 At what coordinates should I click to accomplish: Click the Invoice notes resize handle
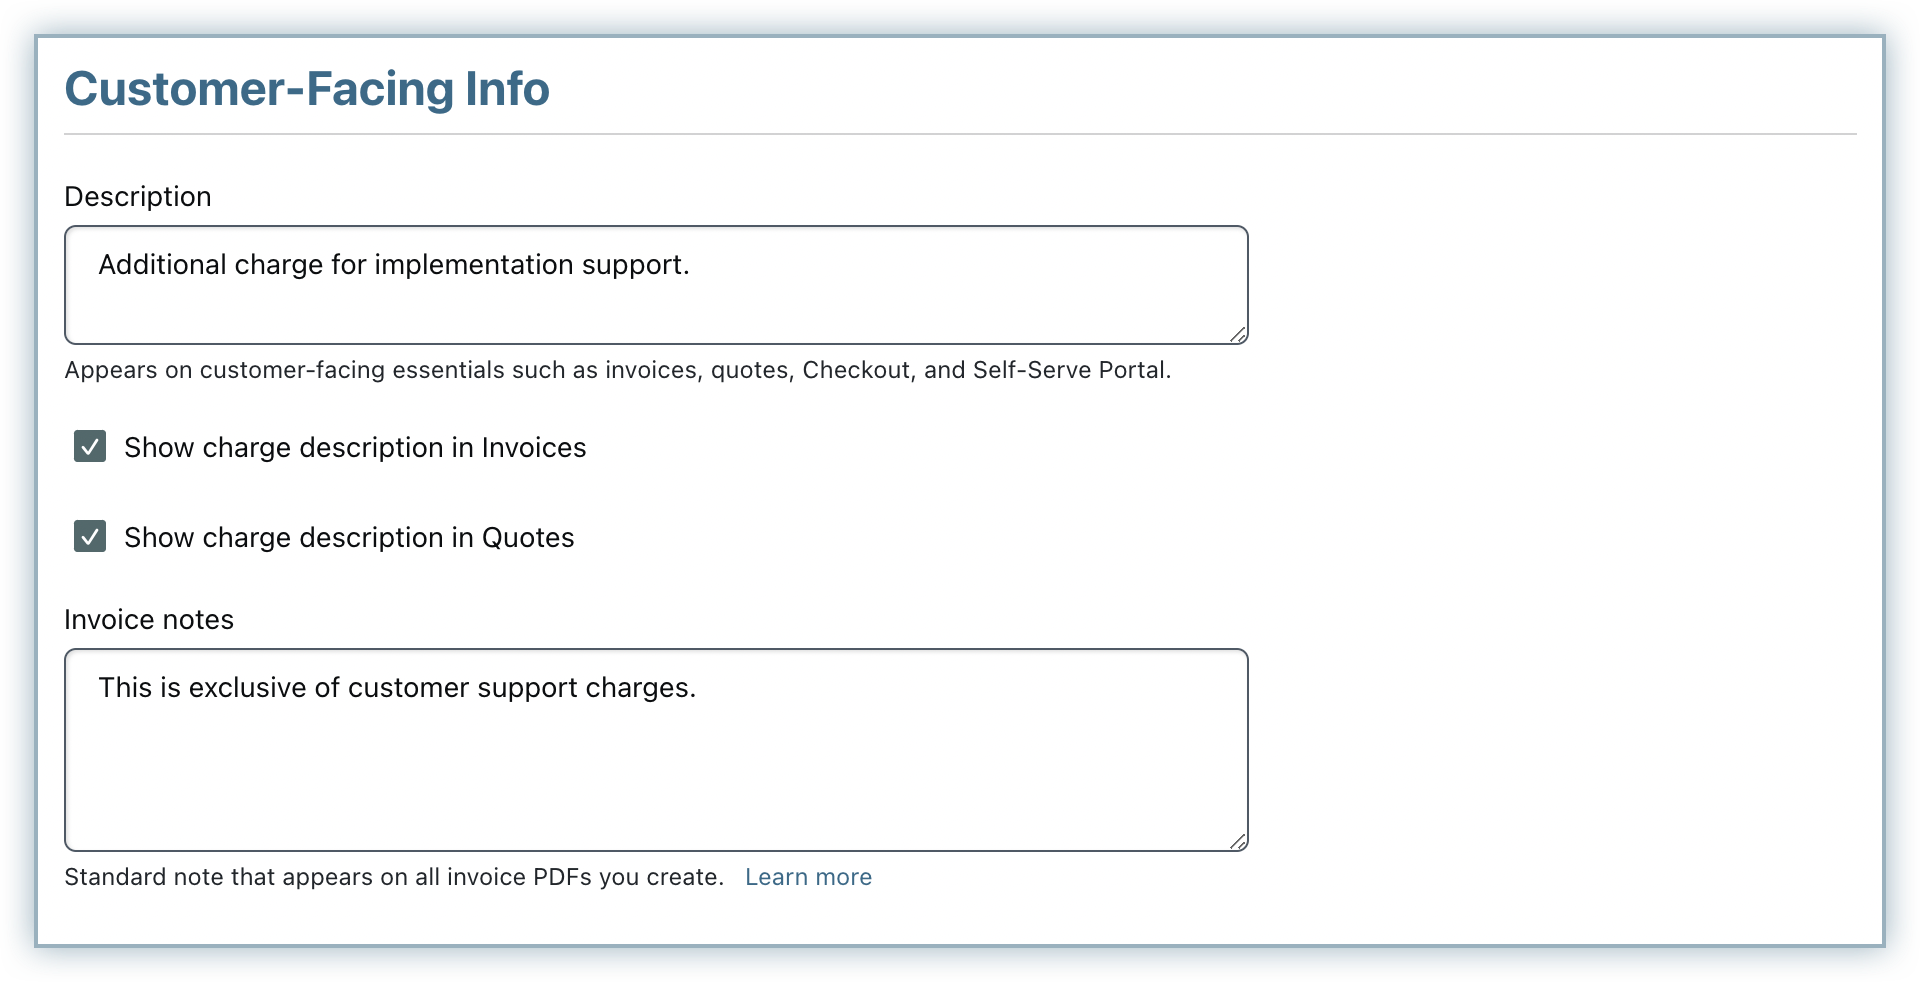[1238, 842]
